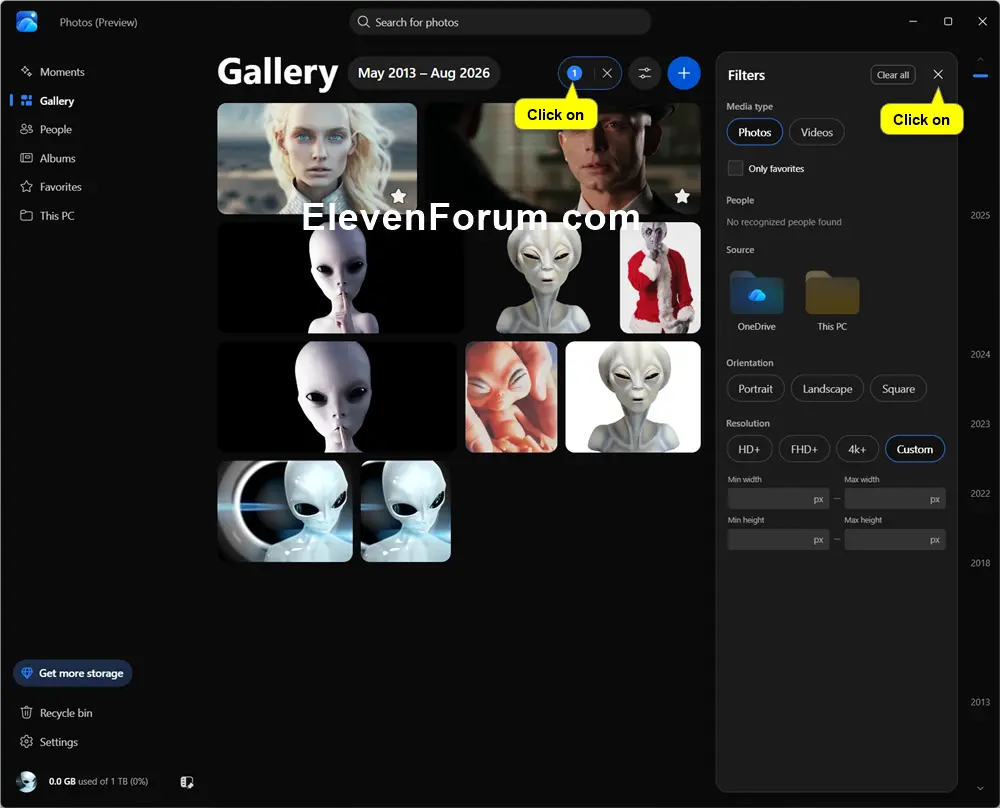Image resolution: width=1000 pixels, height=808 pixels.
Task: Toggle Landscape orientation filter
Action: click(827, 388)
